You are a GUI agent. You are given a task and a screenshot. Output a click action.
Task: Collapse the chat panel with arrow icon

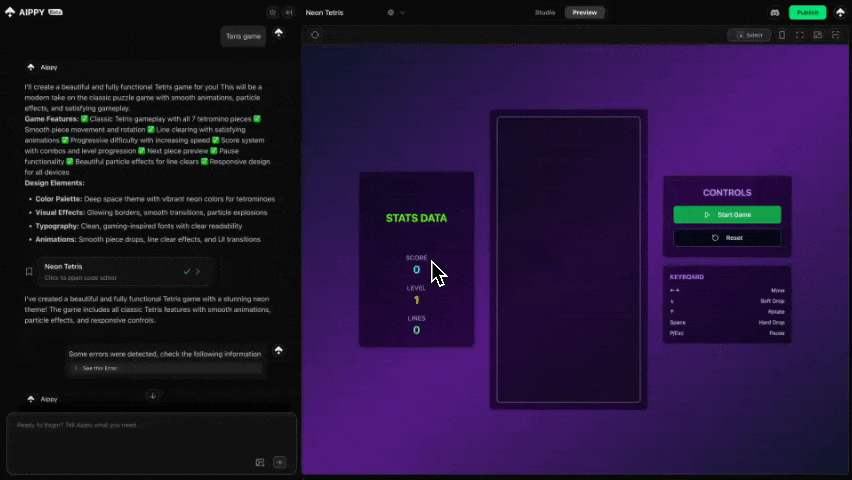(x=289, y=13)
